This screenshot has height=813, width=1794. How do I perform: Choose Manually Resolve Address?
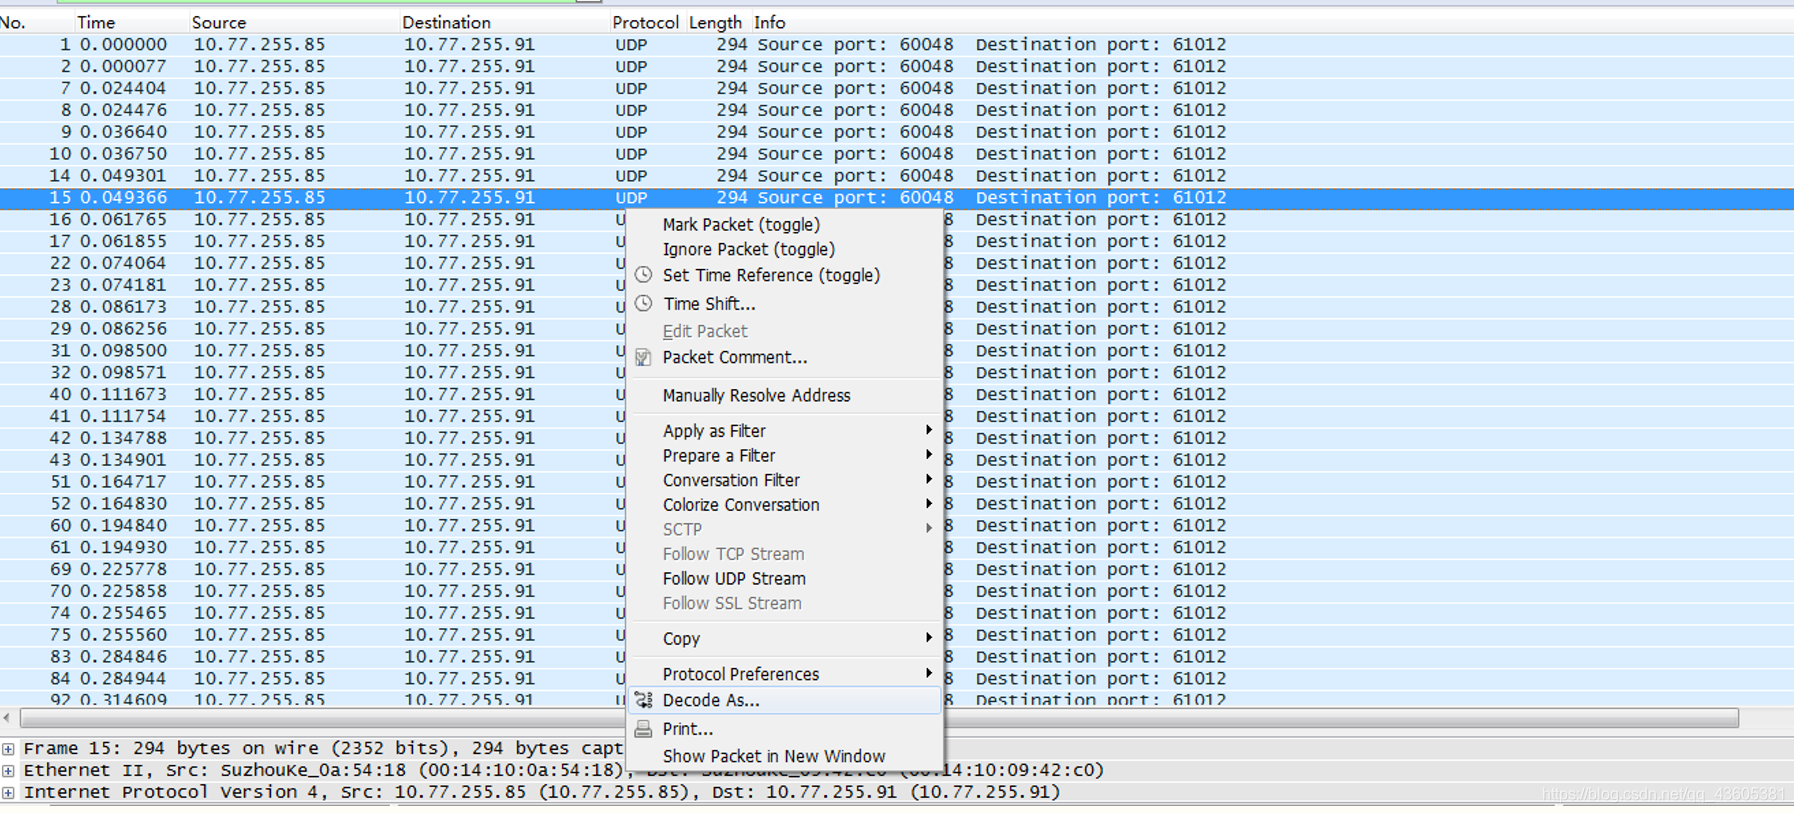click(756, 395)
